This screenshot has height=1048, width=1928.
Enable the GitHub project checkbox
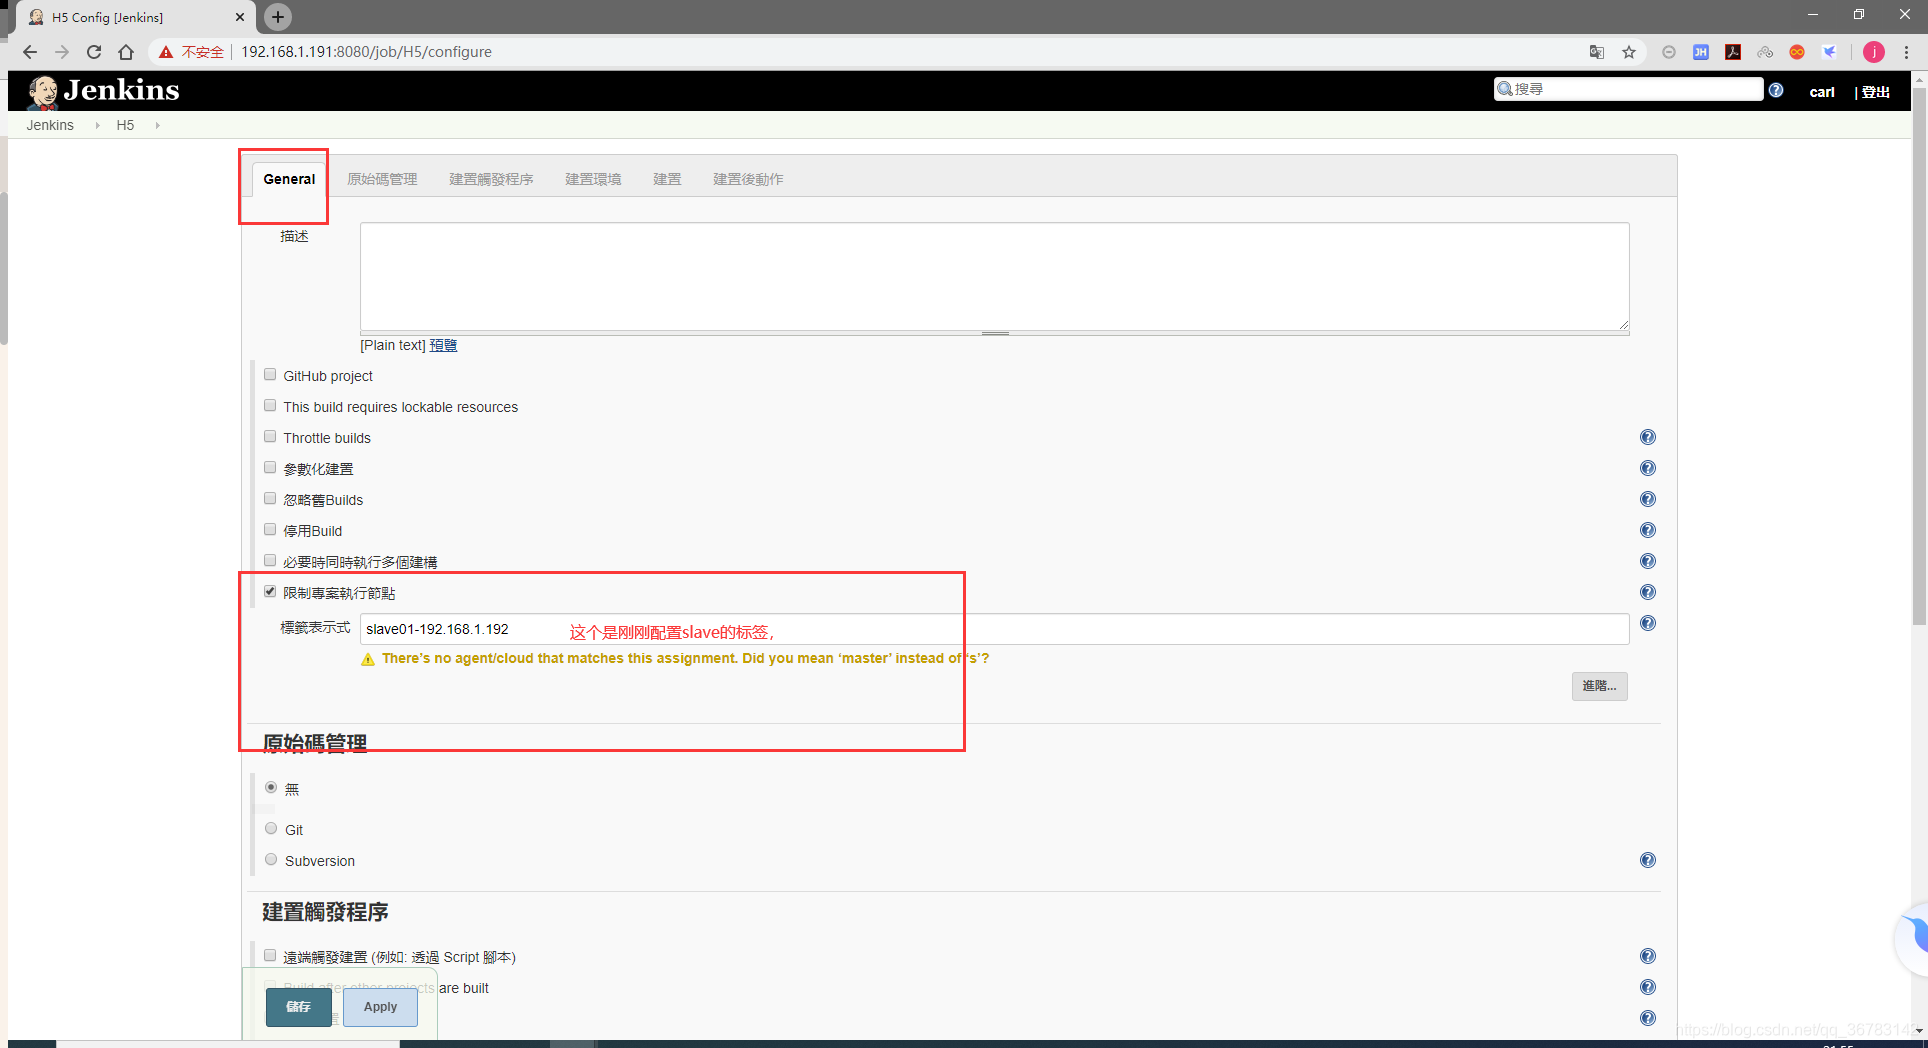click(x=270, y=375)
